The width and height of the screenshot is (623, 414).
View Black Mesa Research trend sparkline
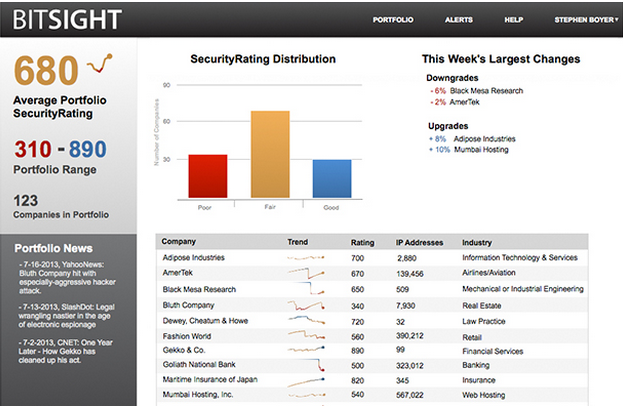(x=308, y=288)
